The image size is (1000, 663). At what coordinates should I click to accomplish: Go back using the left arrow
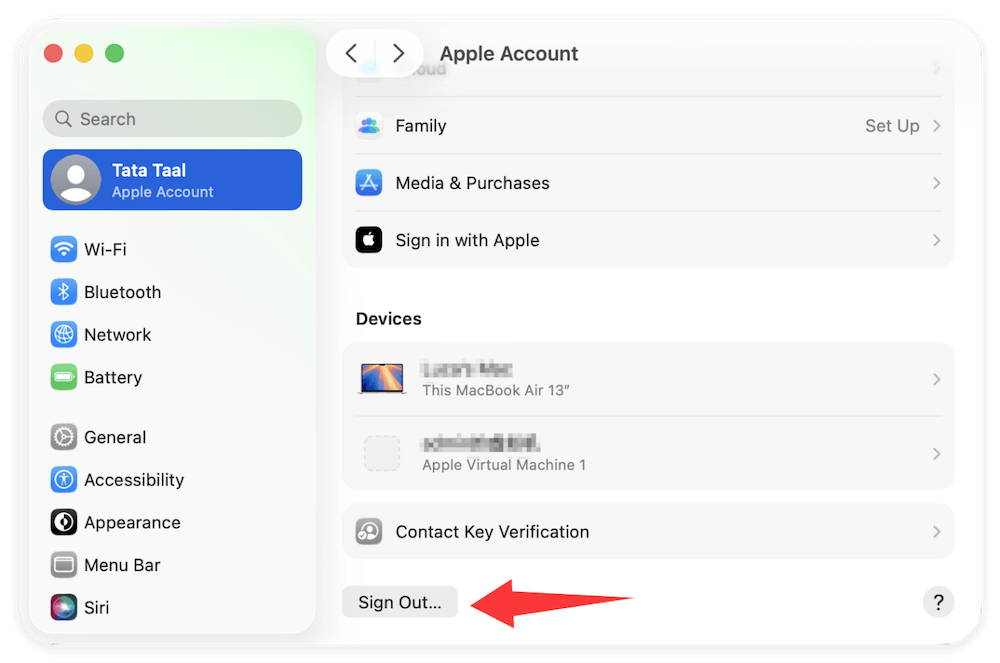[351, 54]
